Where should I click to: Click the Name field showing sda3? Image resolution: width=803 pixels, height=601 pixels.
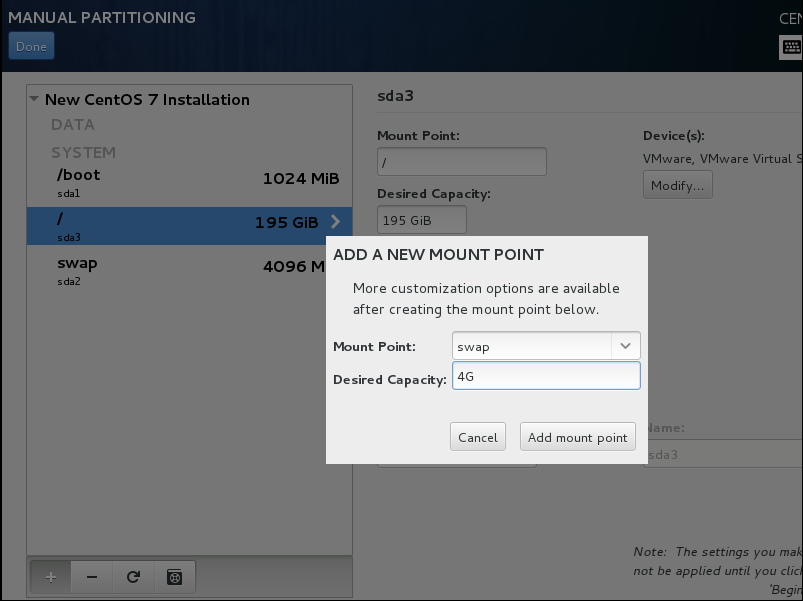tap(722, 454)
